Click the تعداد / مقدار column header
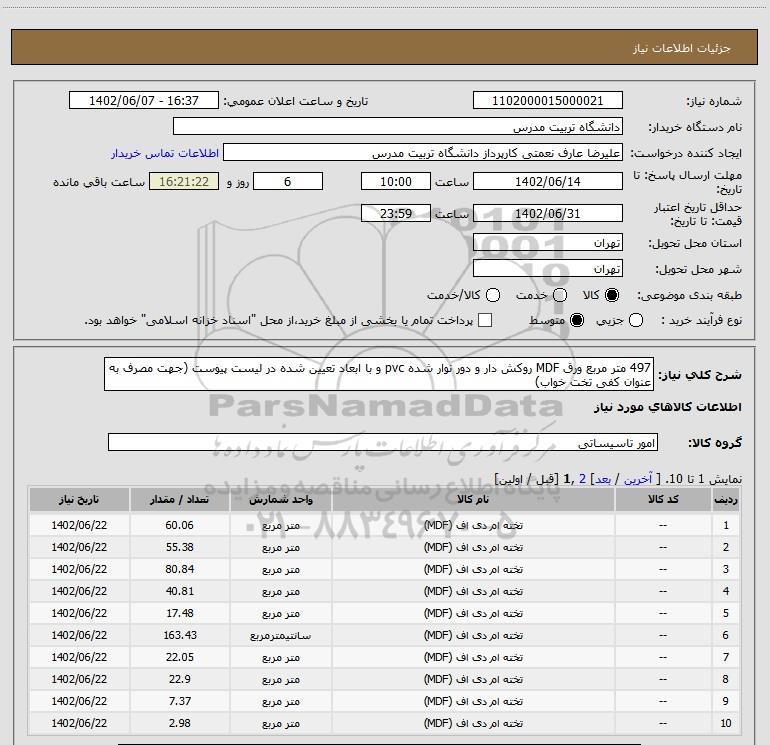770x745 pixels. 180,499
